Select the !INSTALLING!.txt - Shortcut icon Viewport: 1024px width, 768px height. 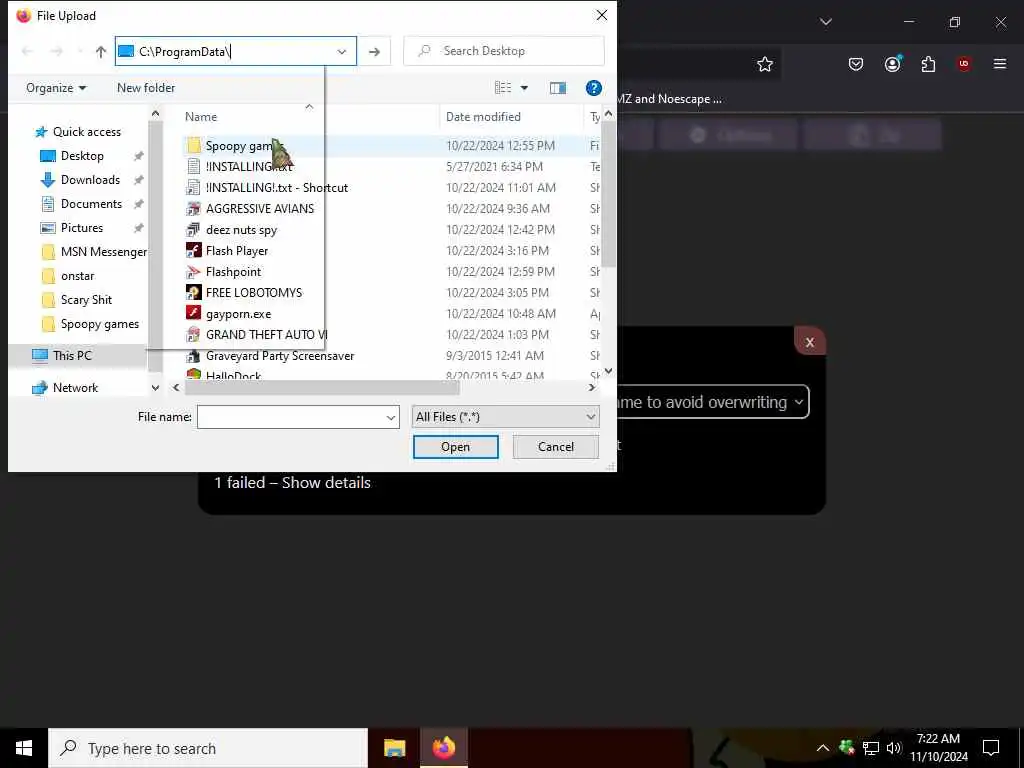tap(193, 187)
